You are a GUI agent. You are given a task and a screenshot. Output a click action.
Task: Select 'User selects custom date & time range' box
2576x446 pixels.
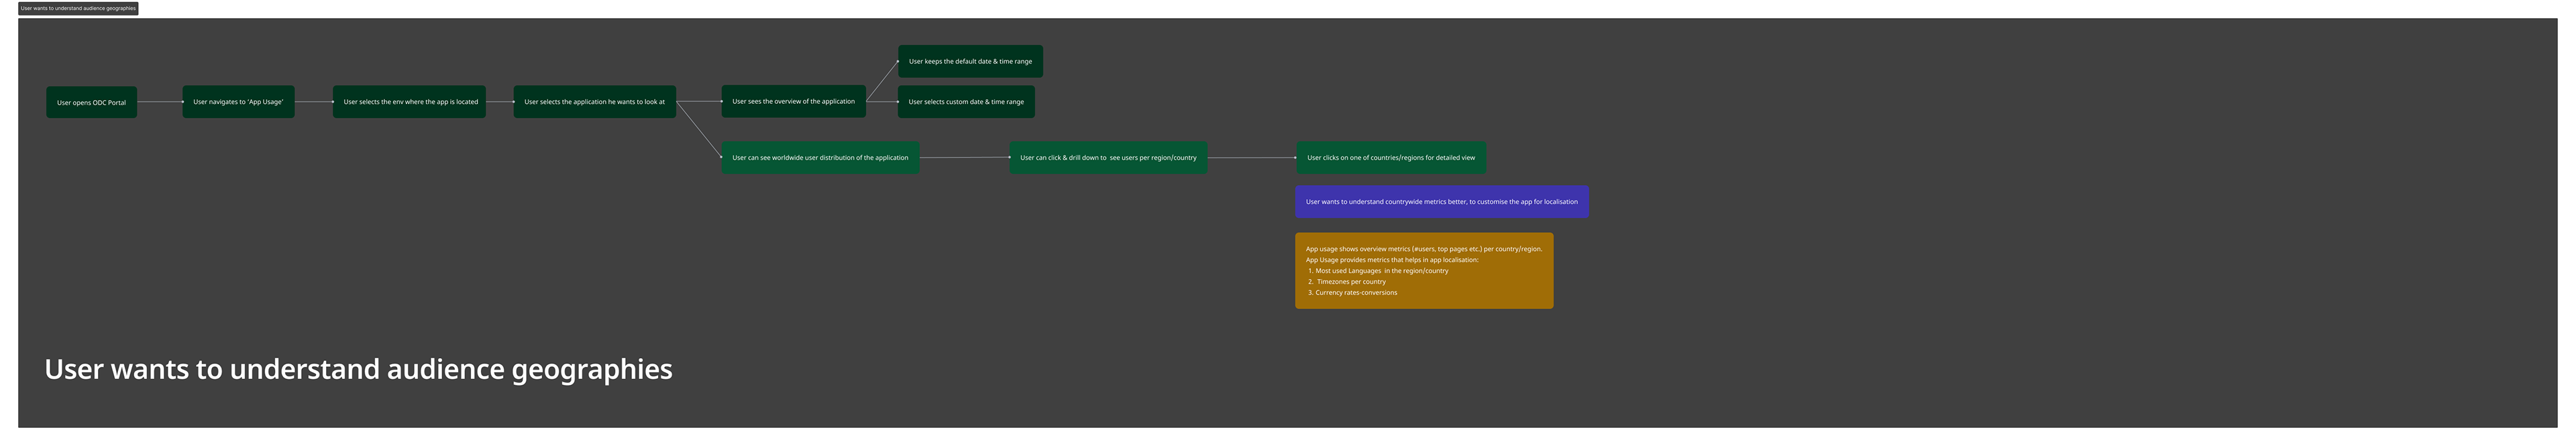(x=966, y=102)
